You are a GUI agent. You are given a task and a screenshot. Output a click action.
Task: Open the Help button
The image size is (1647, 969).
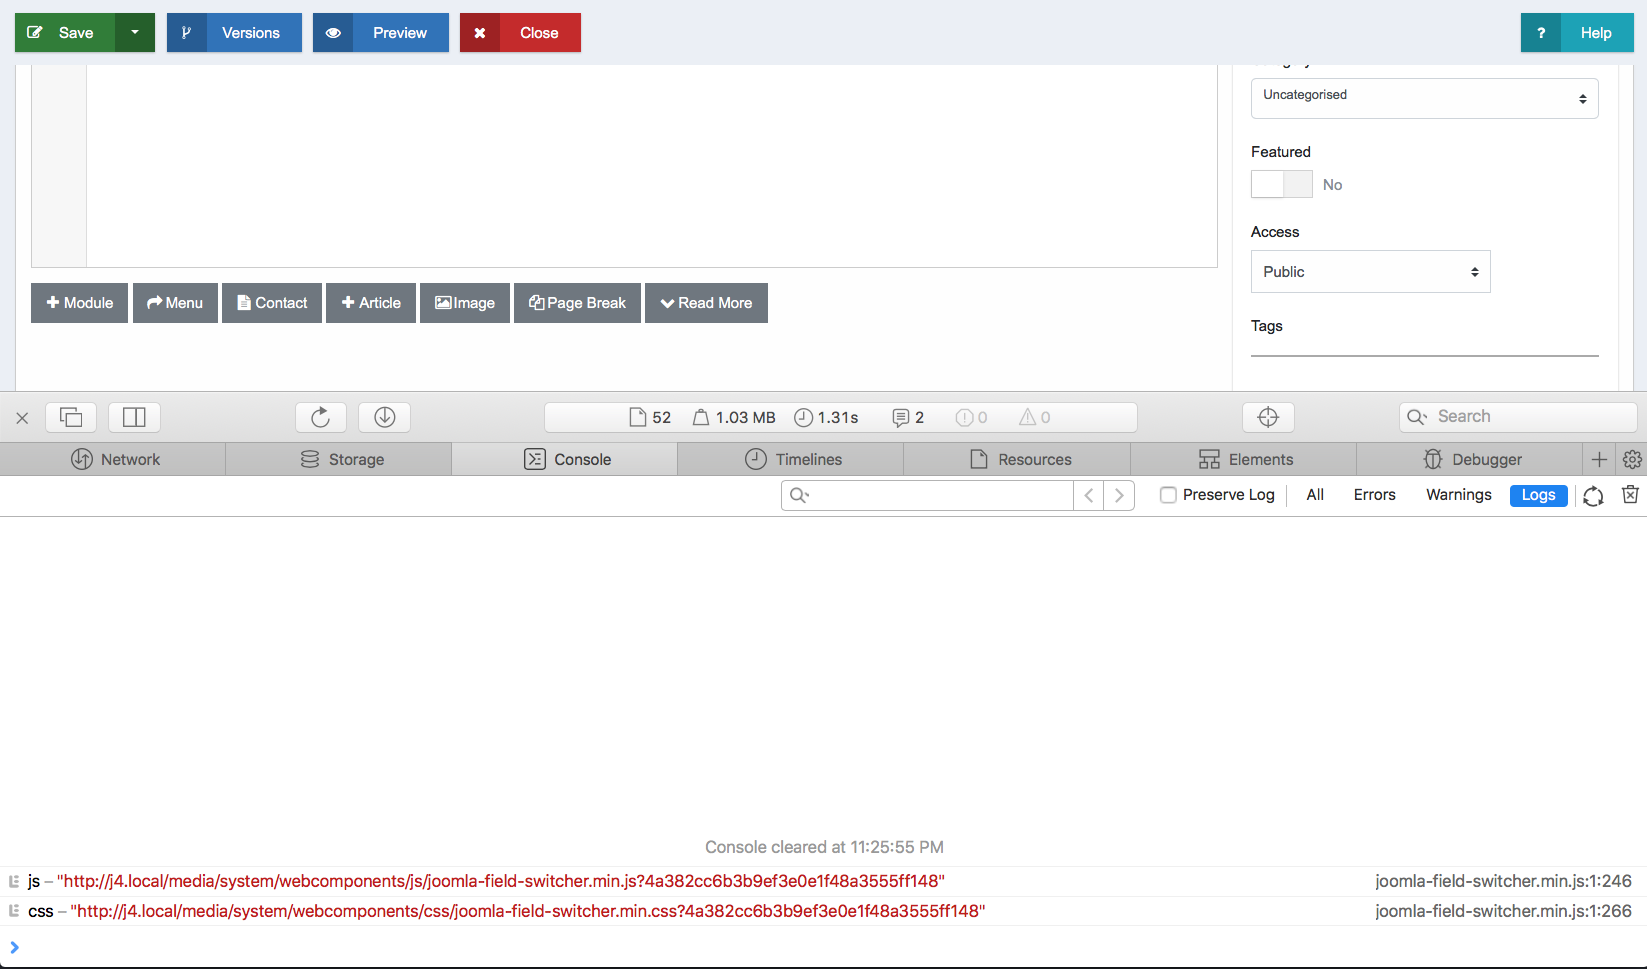coord(1577,32)
